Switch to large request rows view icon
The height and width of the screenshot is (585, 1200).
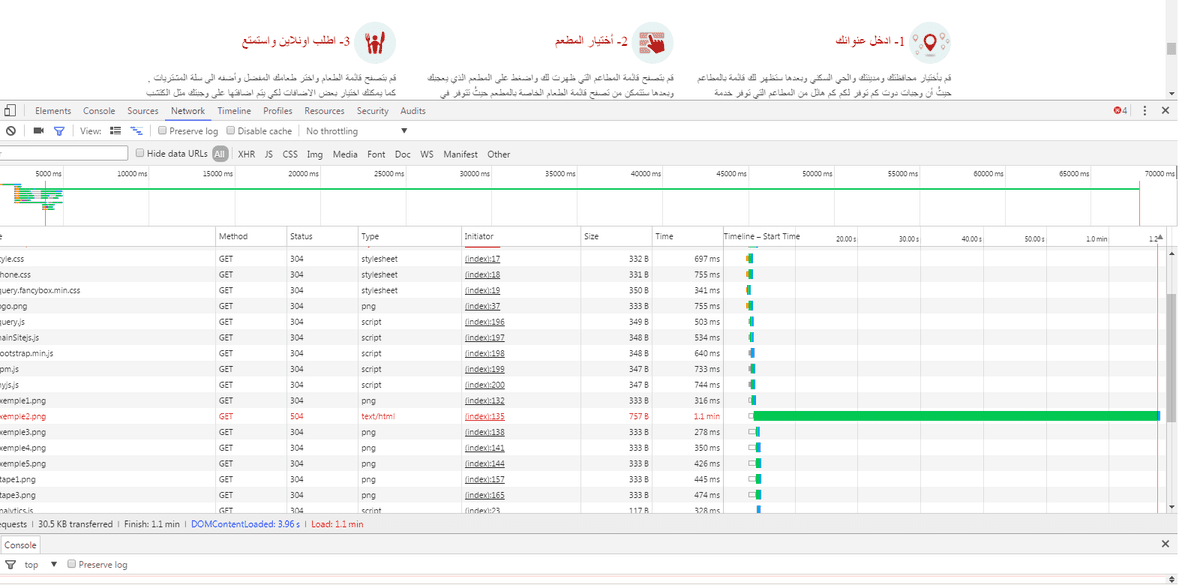116,131
